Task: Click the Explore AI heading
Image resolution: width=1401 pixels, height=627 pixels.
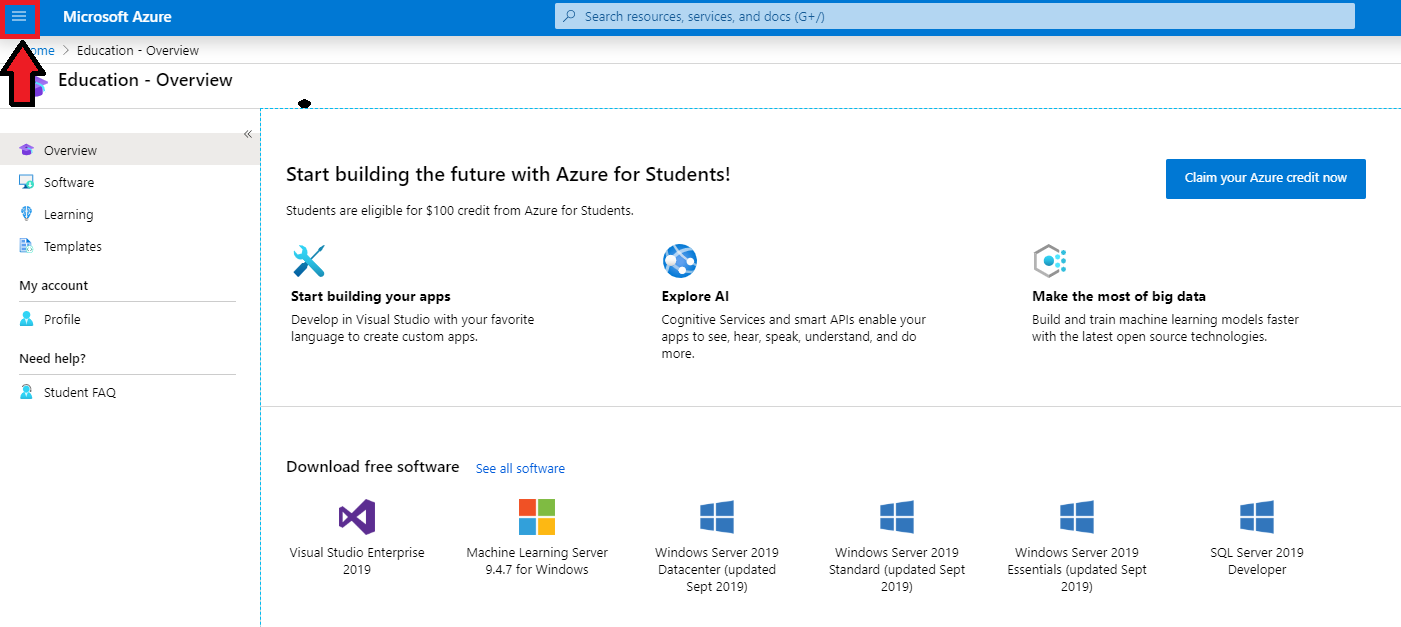Action: (x=695, y=296)
